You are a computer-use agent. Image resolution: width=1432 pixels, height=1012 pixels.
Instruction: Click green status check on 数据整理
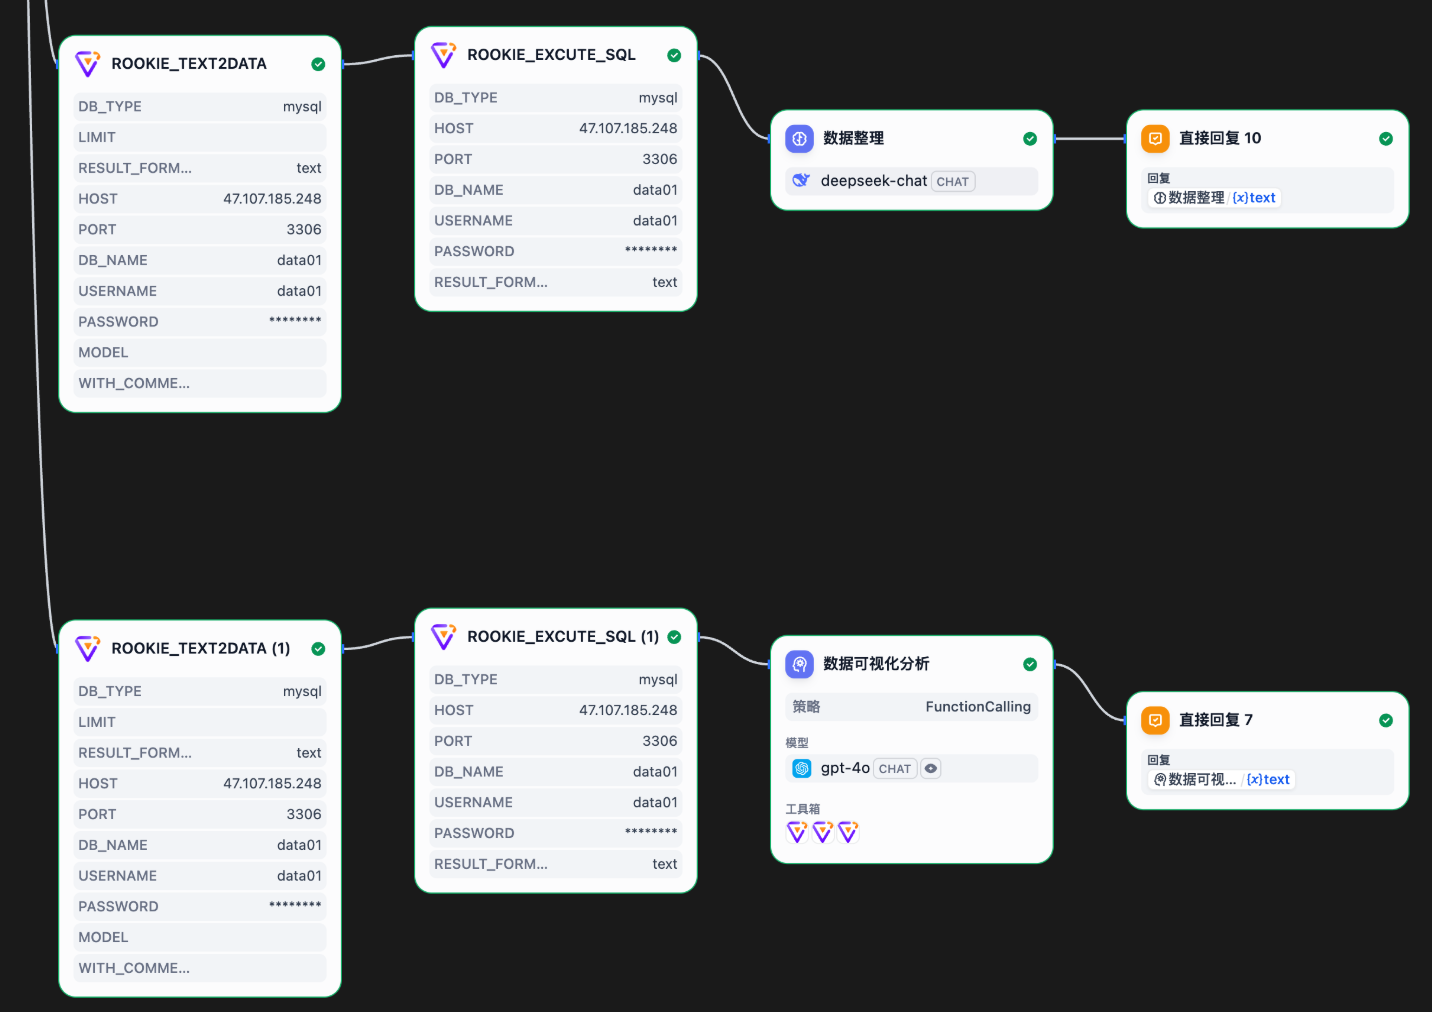tap(1030, 139)
